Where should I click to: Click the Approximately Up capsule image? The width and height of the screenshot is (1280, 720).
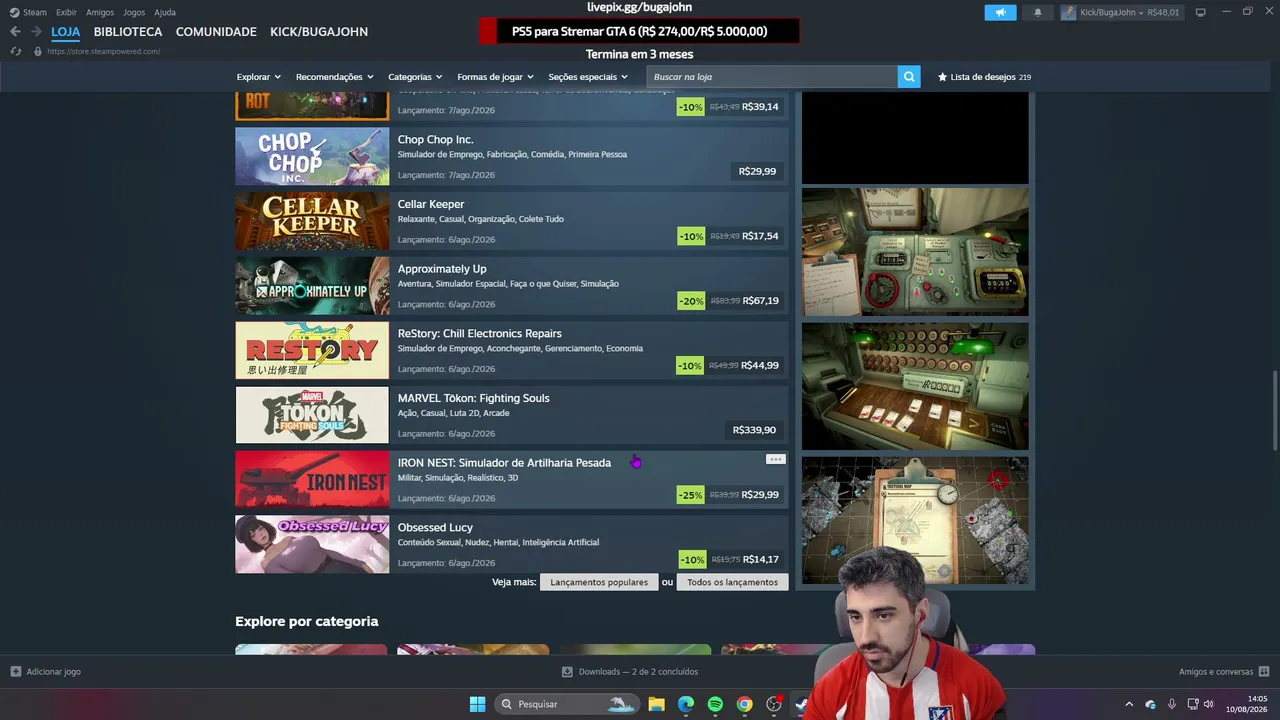click(x=312, y=286)
